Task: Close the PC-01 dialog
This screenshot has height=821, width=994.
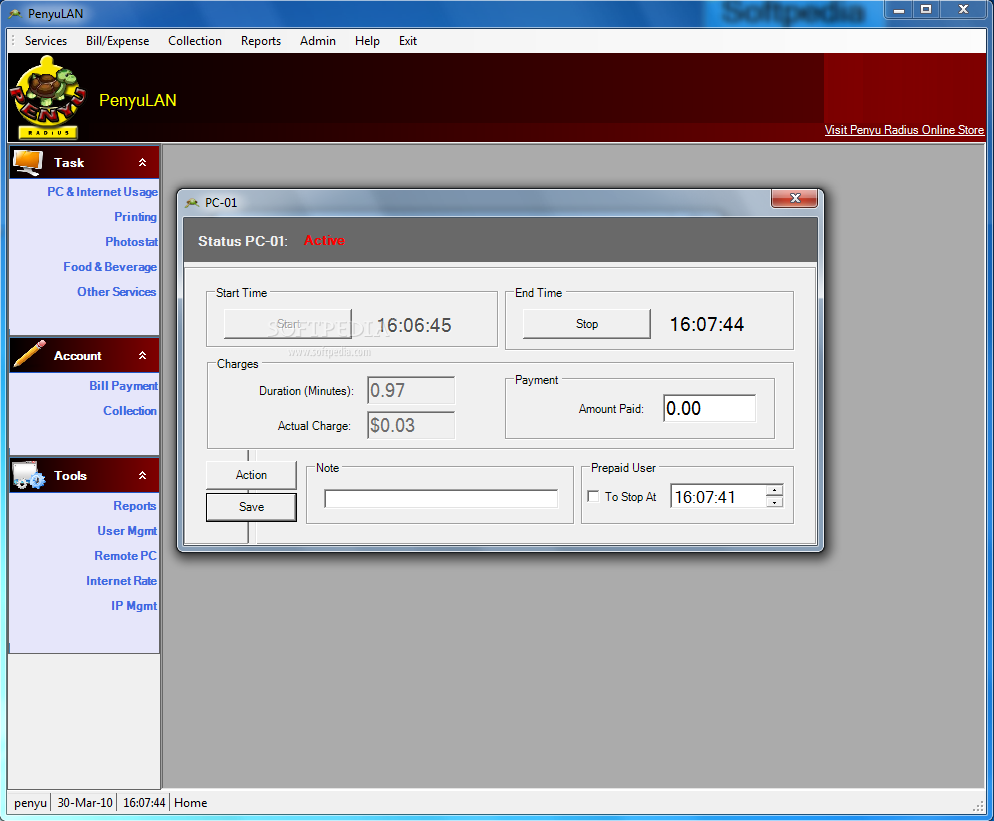Action: point(794,198)
